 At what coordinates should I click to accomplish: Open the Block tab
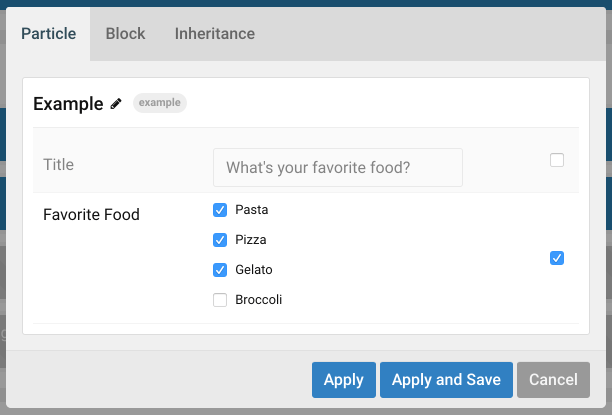pyautogui.click(x=125, y=33)
